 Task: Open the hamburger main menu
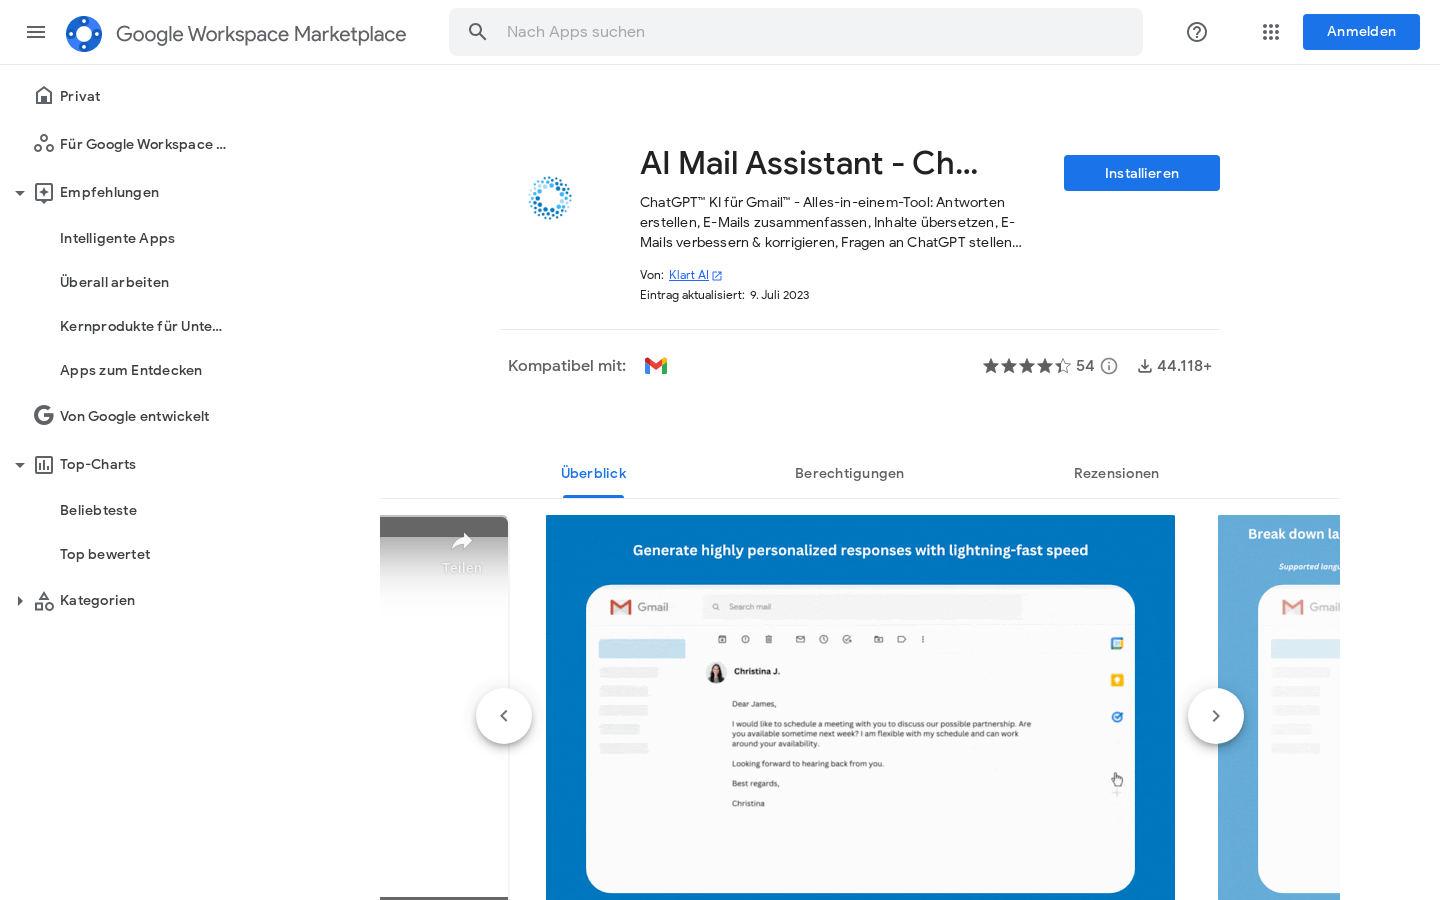(x=36, y=32)
